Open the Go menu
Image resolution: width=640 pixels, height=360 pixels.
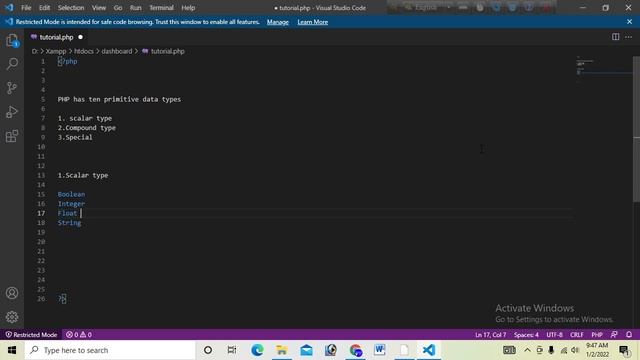point(118,8)
